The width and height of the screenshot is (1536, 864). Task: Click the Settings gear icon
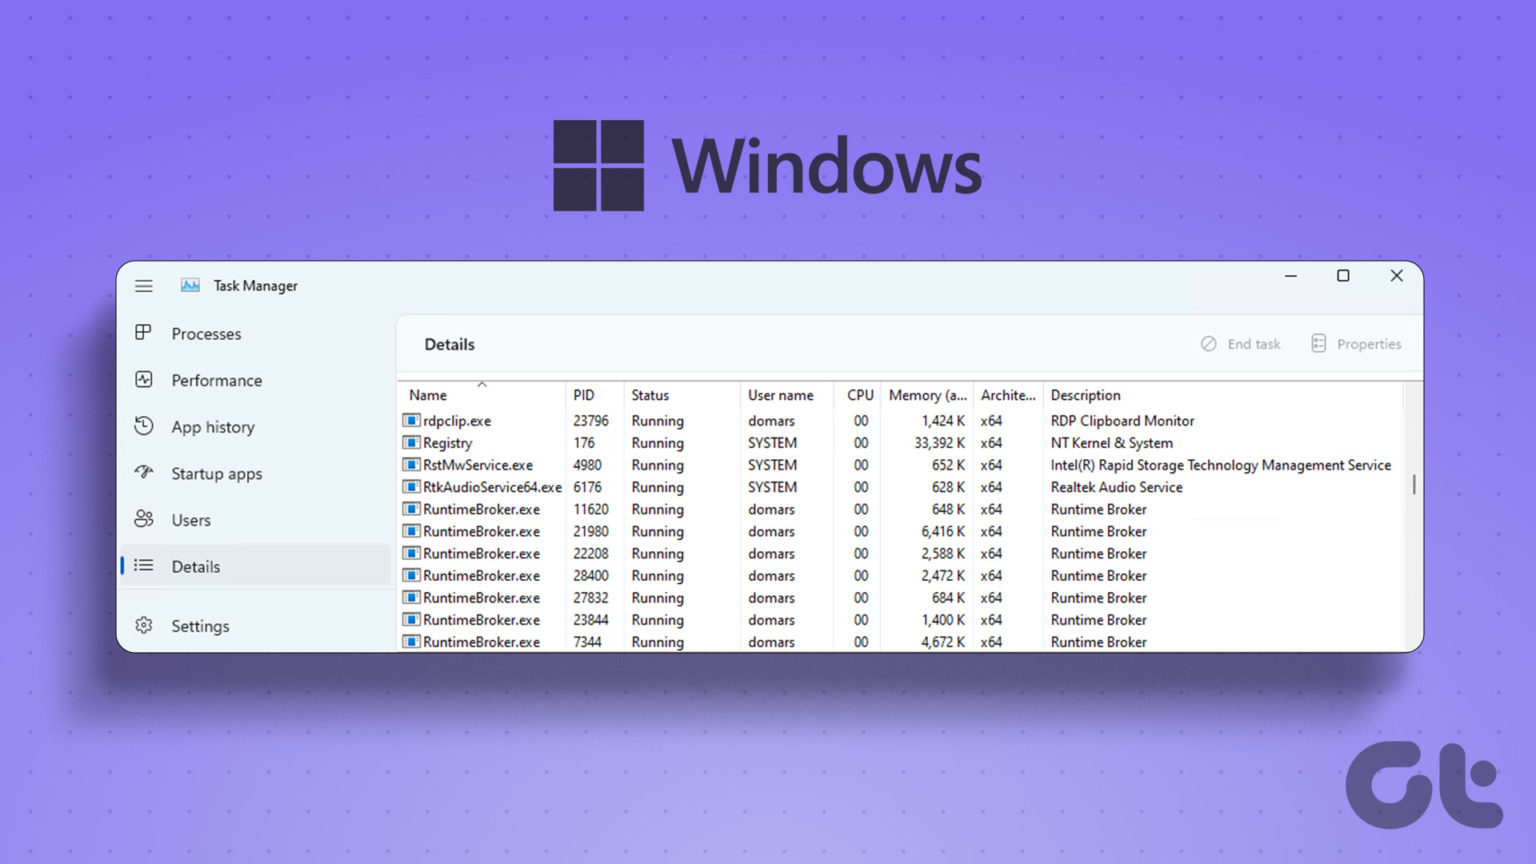144,625
